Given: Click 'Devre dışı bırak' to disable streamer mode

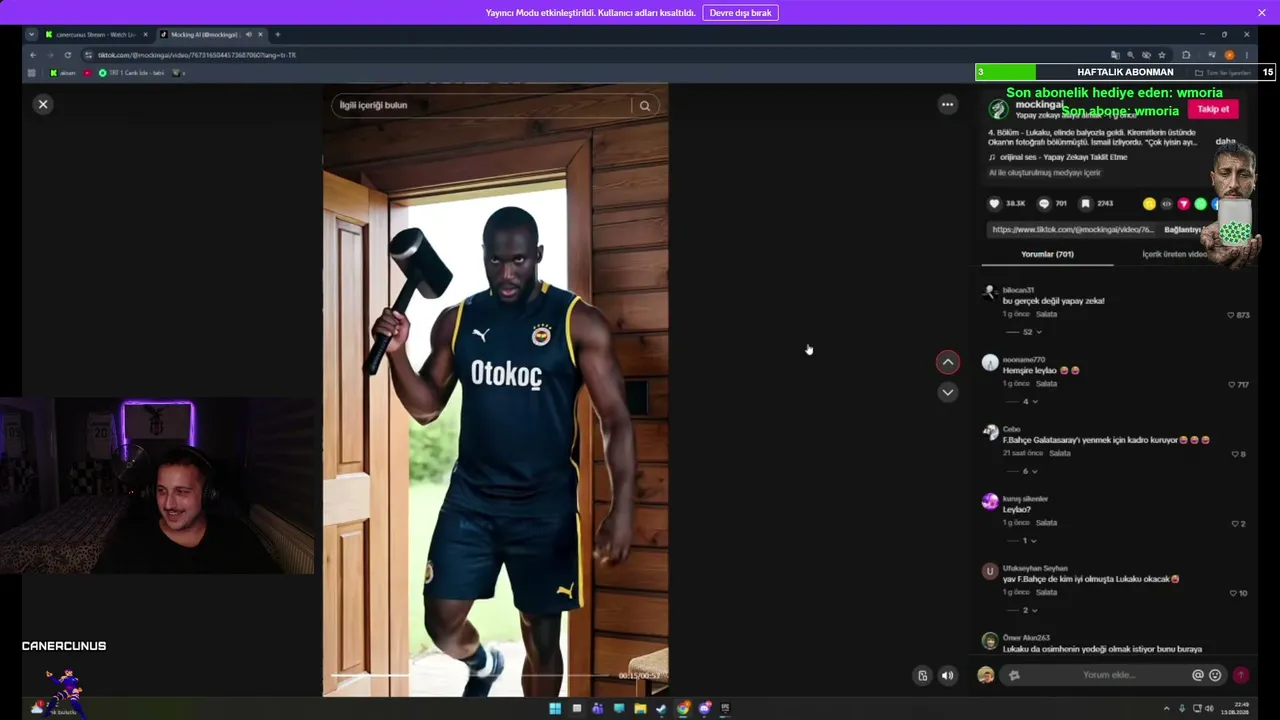Looking at the screenshot, I should 741,13.
